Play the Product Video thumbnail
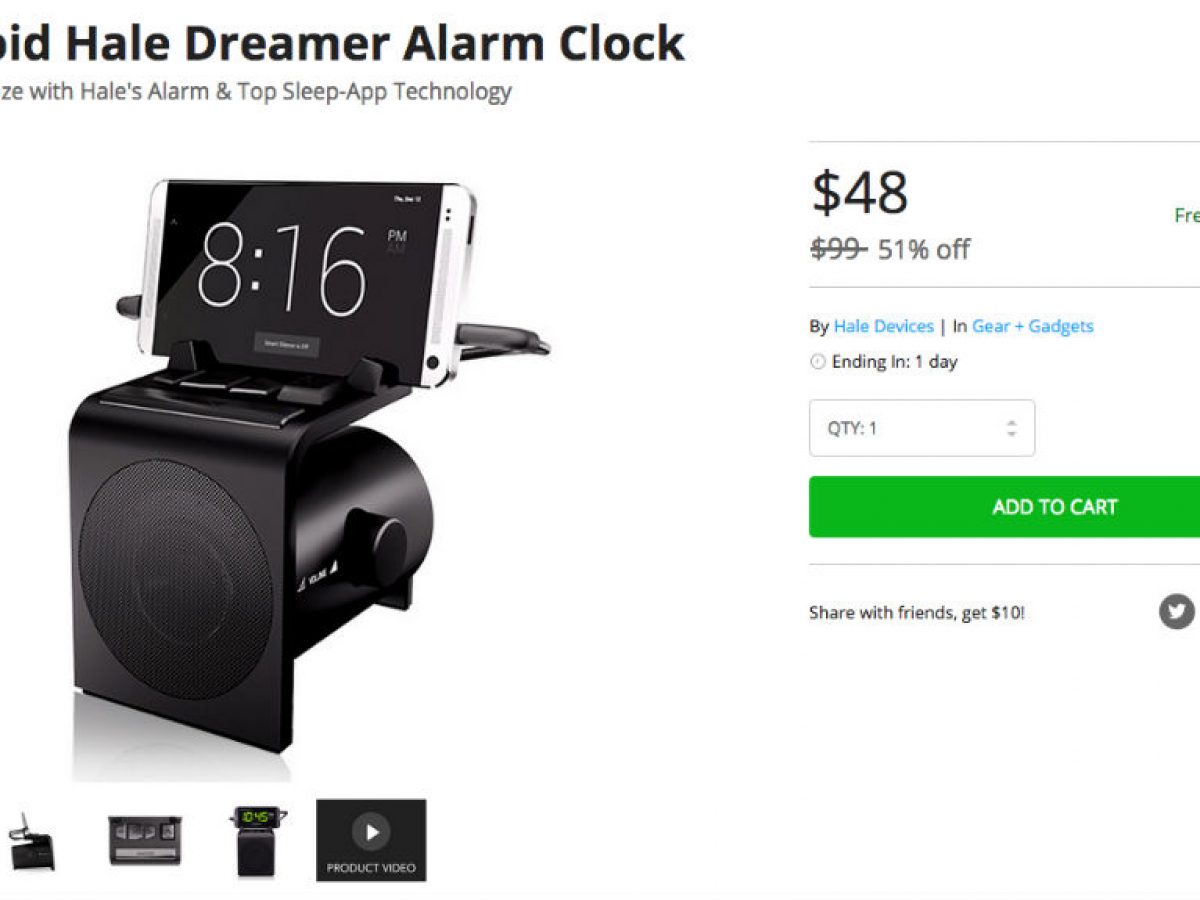The width and height of the screenshot is (1200, 900). tap(371, 840)
